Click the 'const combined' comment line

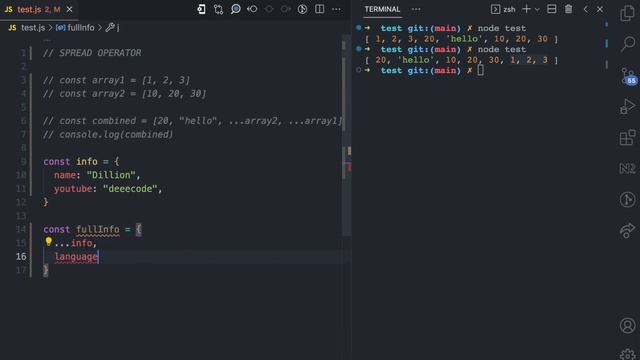[192, 121]
